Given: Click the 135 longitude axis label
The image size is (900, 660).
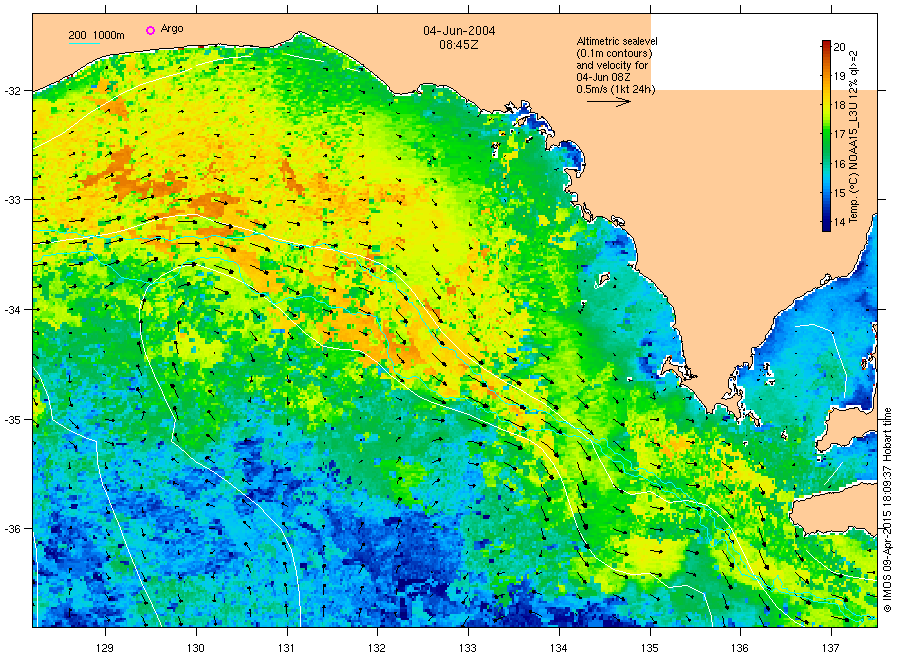Looking at the screenshot, I should coord(650,648).
